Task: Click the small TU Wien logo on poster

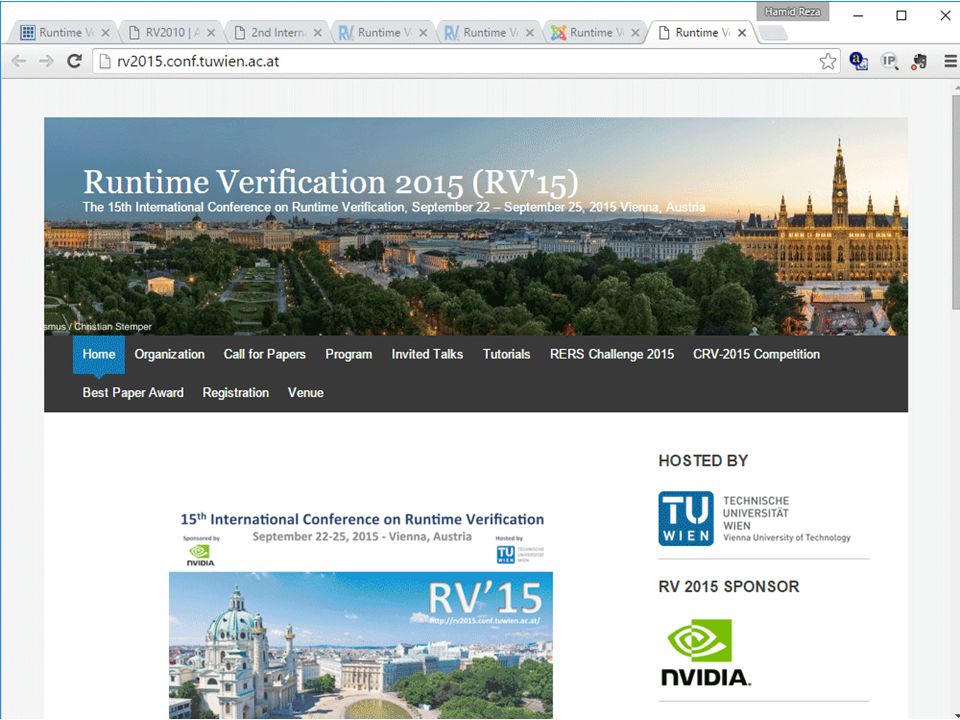Action: (520, 554)
